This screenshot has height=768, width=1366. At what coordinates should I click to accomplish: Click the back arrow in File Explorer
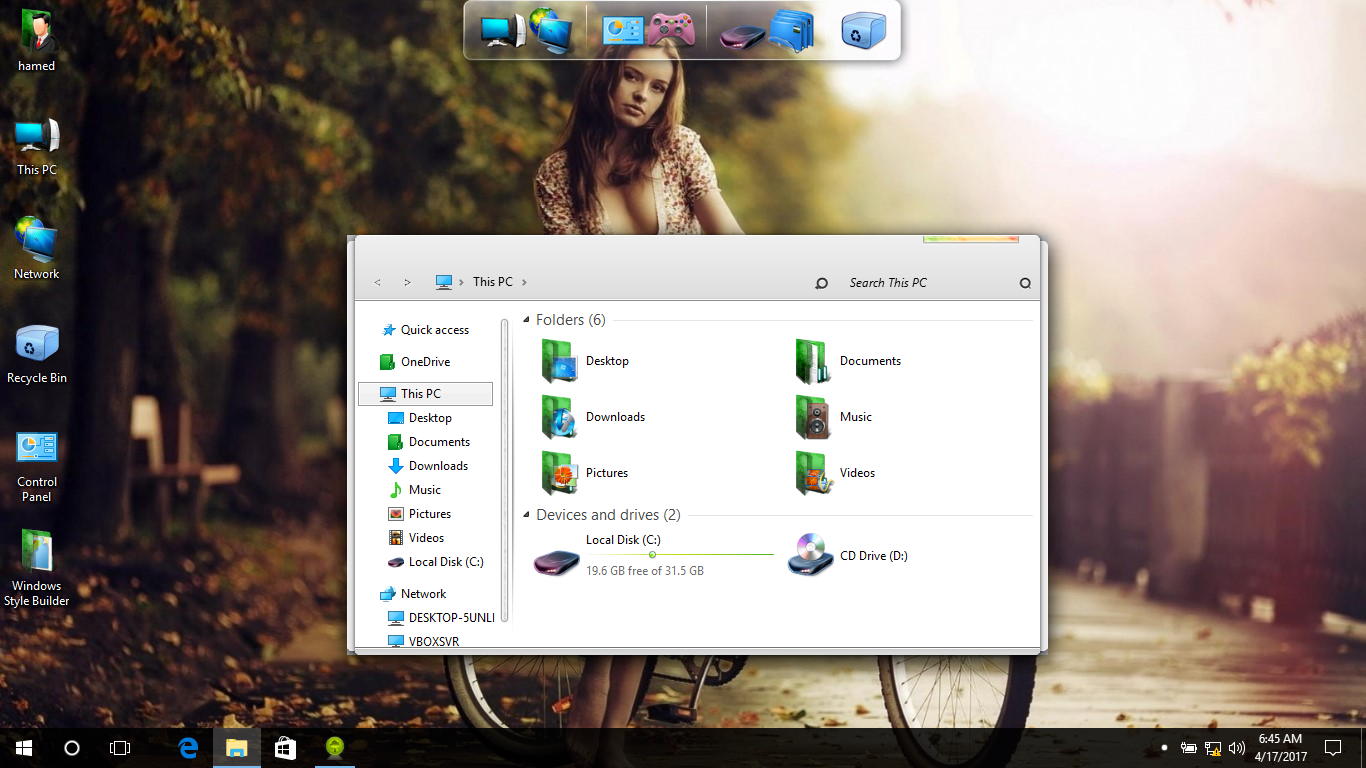(x=377, y=282)
